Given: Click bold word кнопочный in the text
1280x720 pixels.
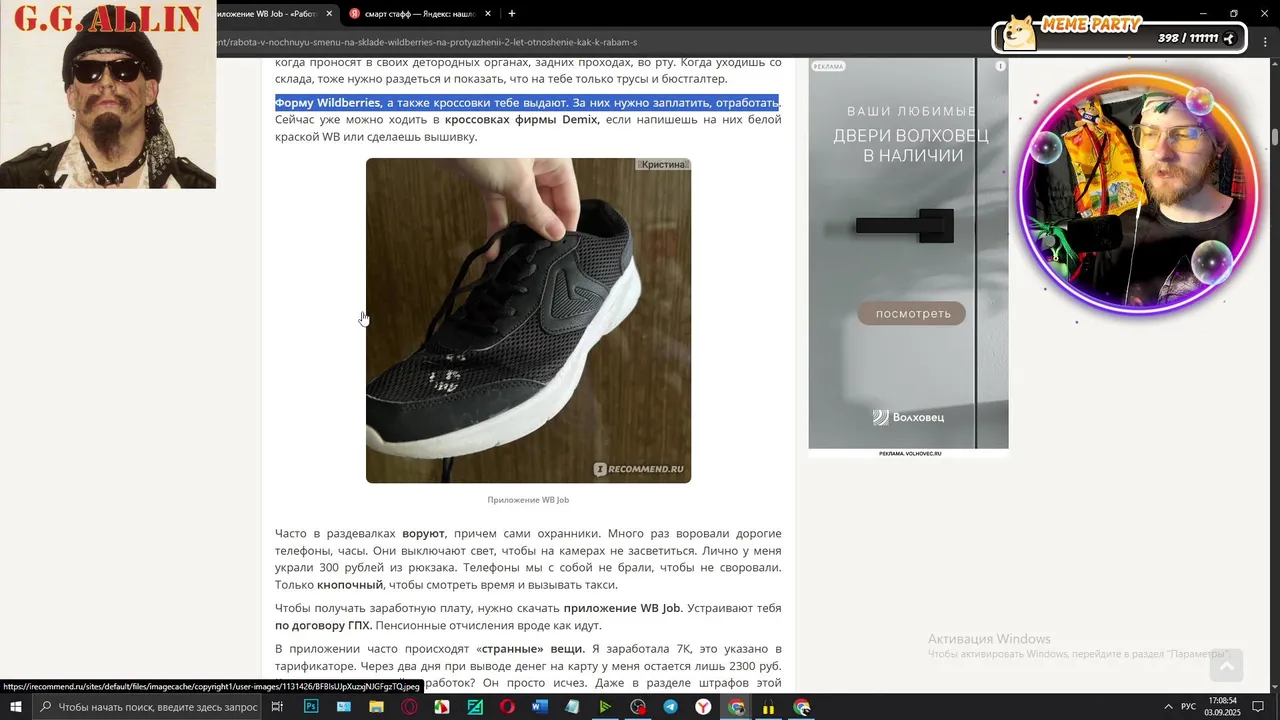Looking at the screenshot, I should click(350, 585).
